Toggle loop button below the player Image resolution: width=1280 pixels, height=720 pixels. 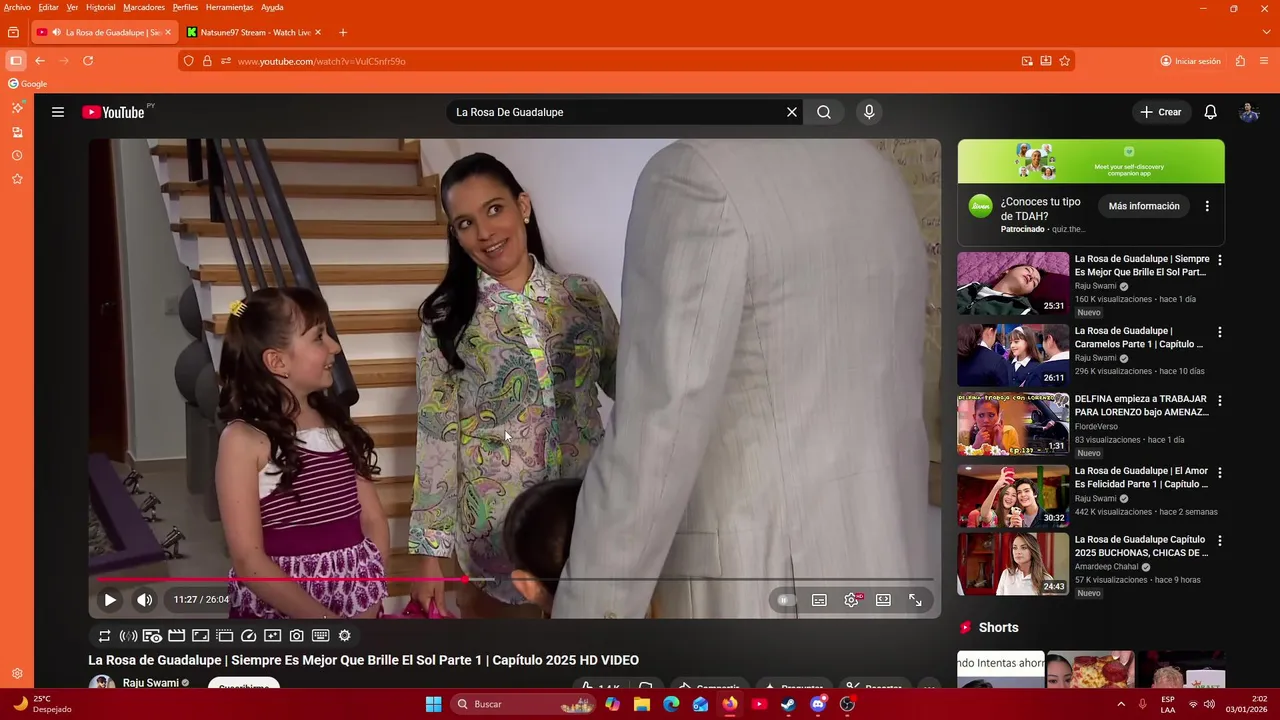(x=104, y=636)
